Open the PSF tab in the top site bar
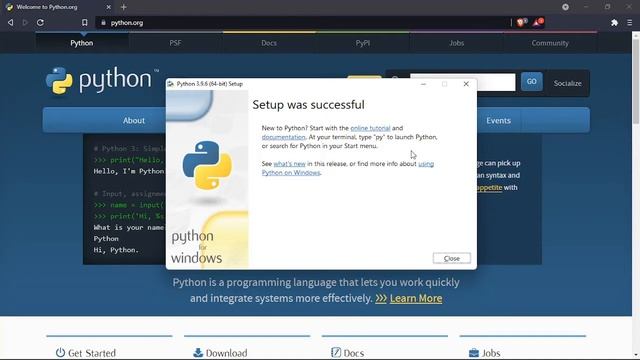Screen dimensions: 640x360 click(x=175, y=43)
